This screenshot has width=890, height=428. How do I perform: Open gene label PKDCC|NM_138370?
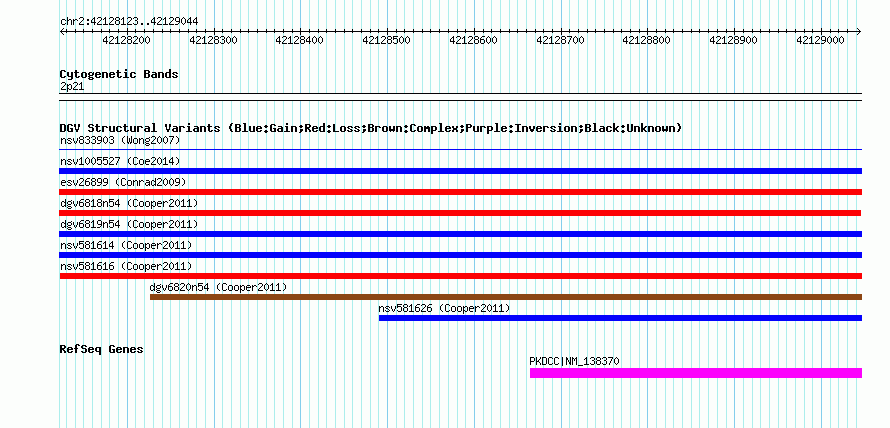[x=574, y=361]
